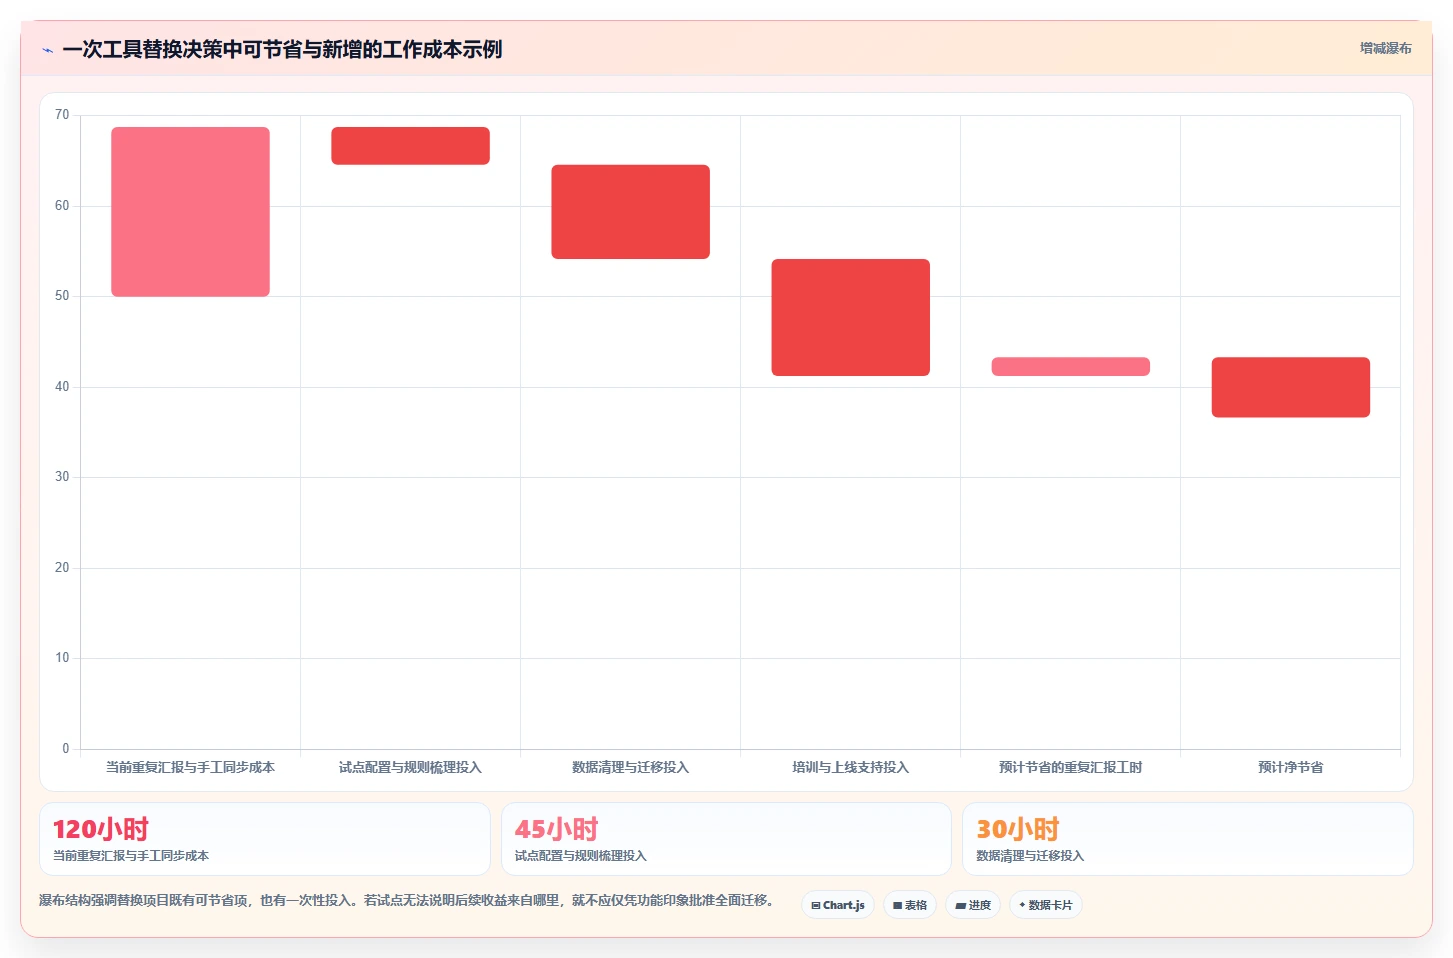Click the footer note starting 瀑布结构强调替换项目
Screen dimensions: 1453x958
[x=409, y=901]
